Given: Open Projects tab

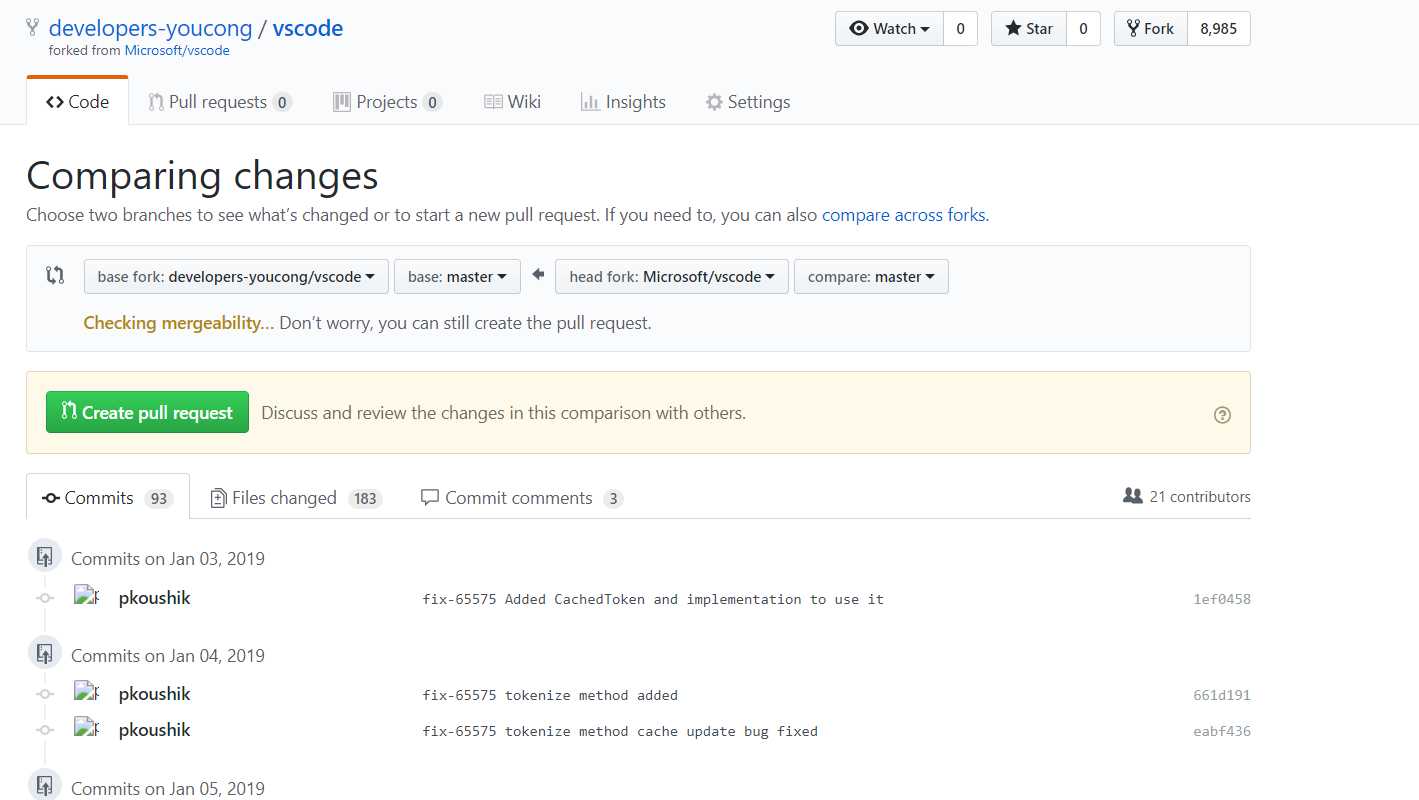Looking at the screenshot, I should [x=387, y=102].
